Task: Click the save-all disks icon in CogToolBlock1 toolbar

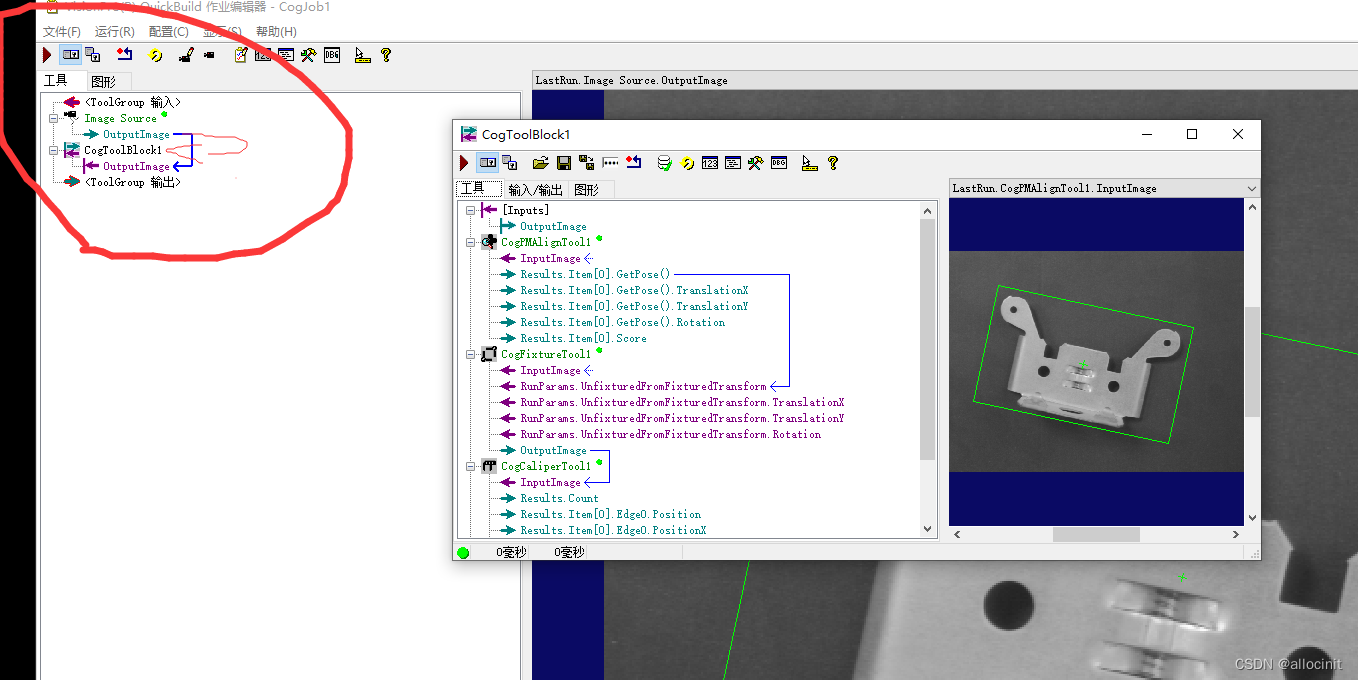Action: tap(587, 163)
